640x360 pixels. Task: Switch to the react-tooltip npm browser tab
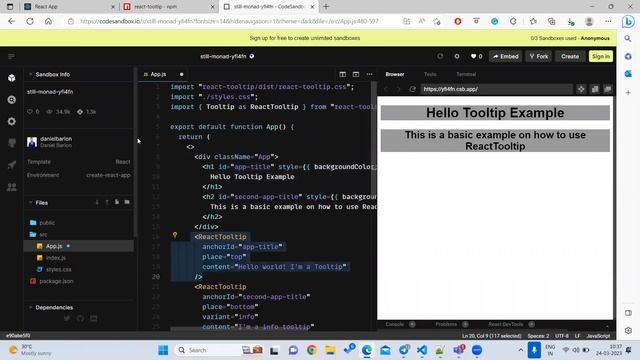pos(169,7)
